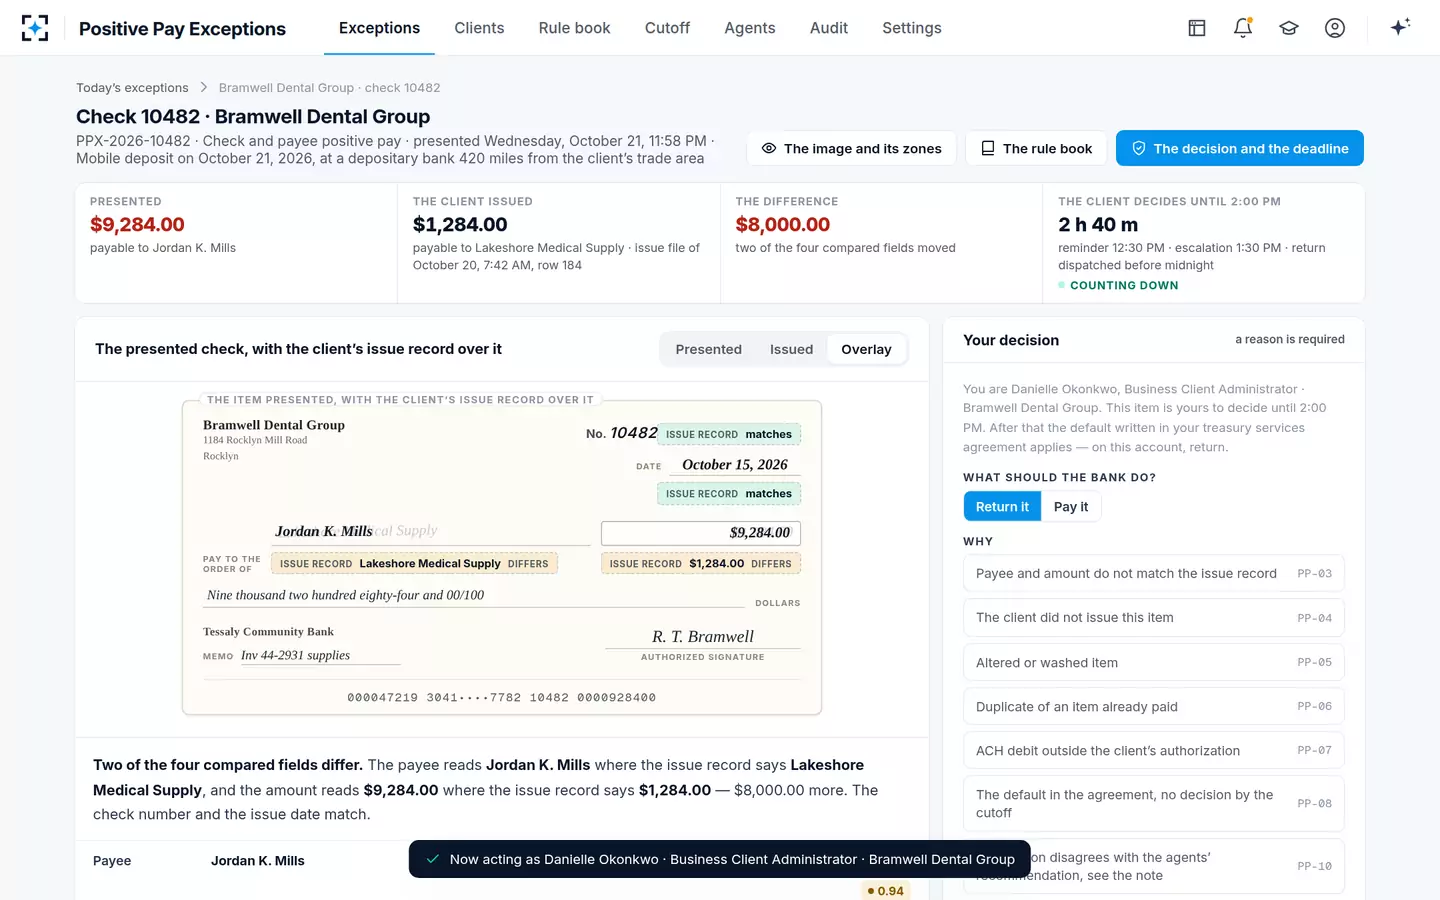Choose Pay it decision
Viewport: 1440px width, 900px height.
pyautogui.click(x=1071, y=507)
